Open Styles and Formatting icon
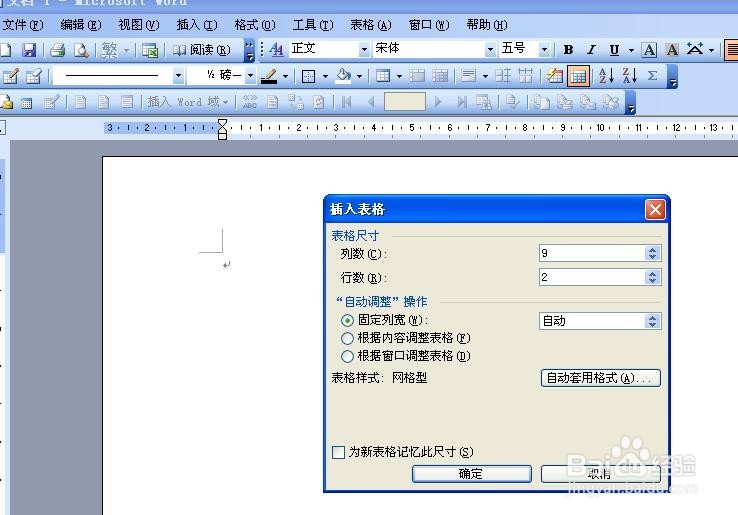 click(x=277, y=50)
